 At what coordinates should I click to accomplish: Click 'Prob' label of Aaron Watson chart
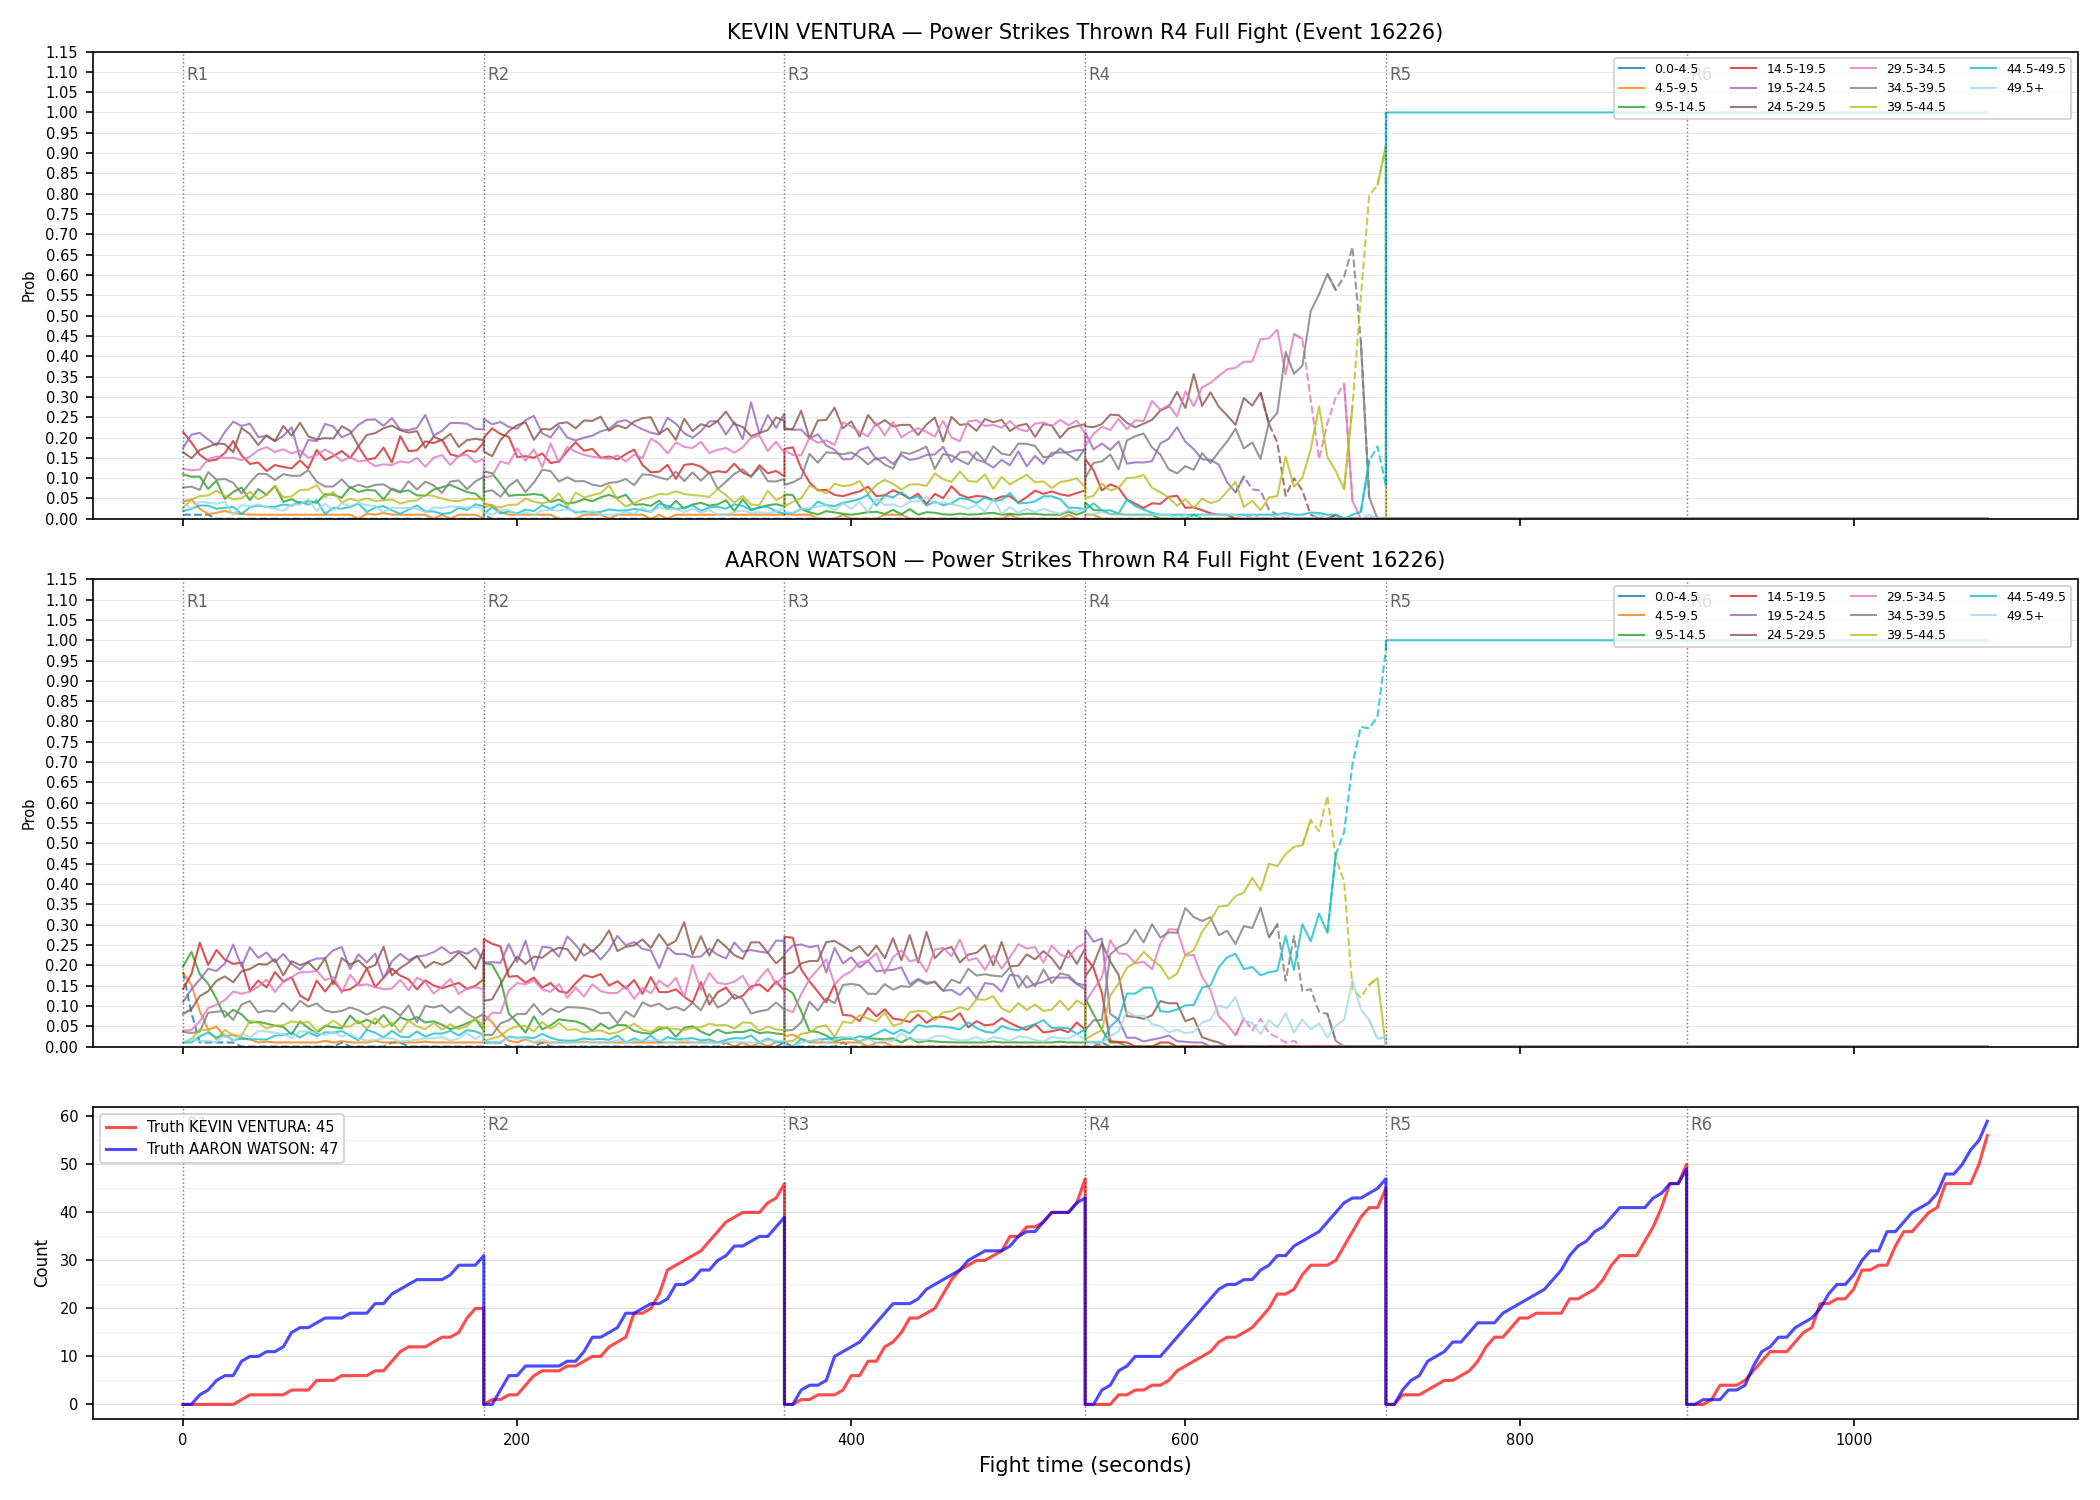click(x=29, y=814)
